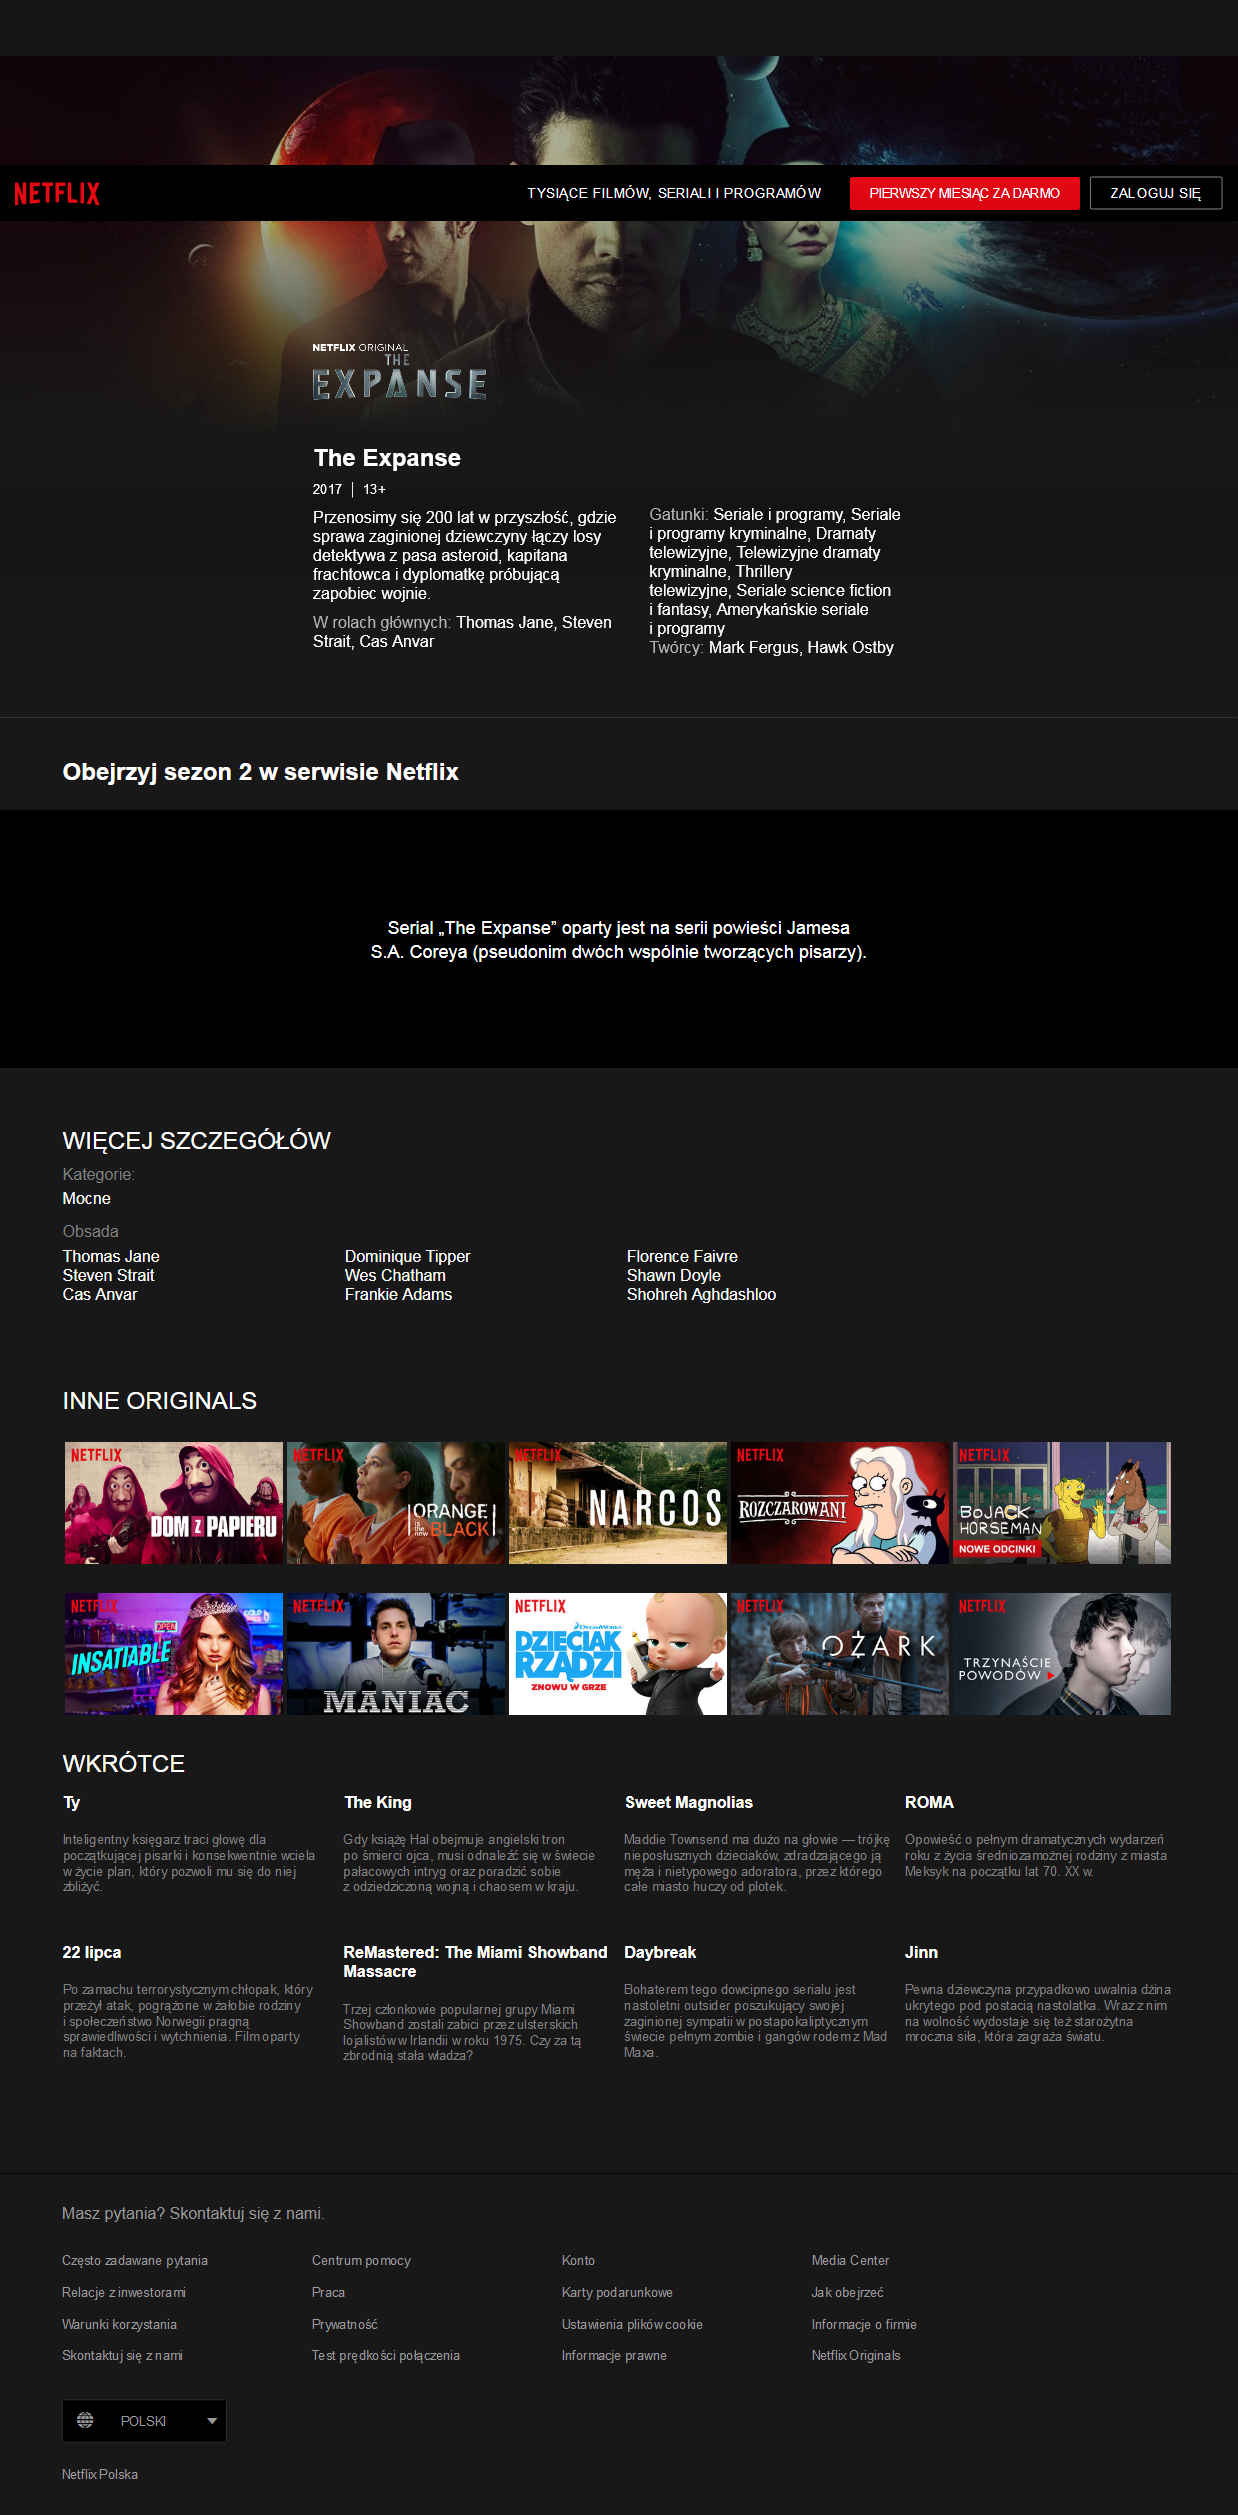Open Ustawienia plików cookie link

tap(632, 2324)
